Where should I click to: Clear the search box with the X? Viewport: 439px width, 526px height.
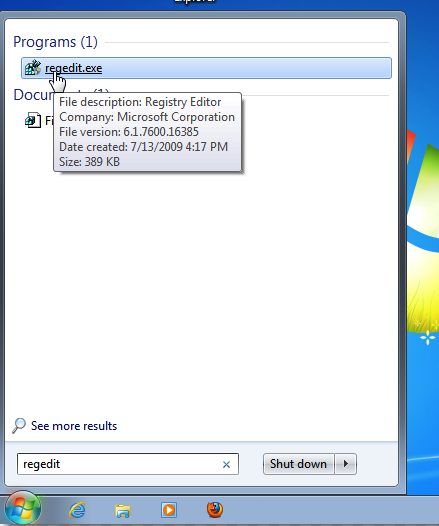(226, 465)
